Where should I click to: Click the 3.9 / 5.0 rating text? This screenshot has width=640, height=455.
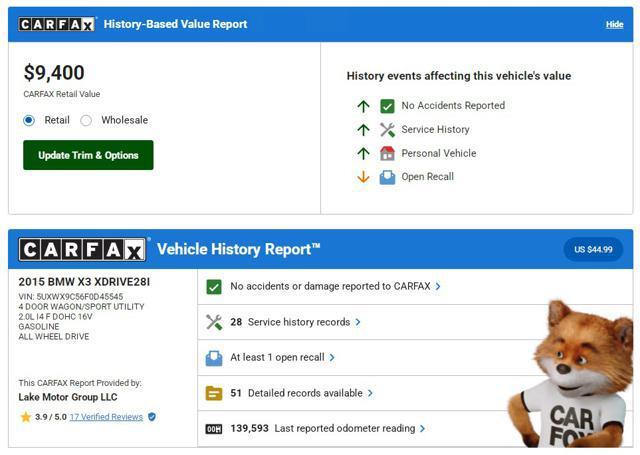(x=51, y=417)
